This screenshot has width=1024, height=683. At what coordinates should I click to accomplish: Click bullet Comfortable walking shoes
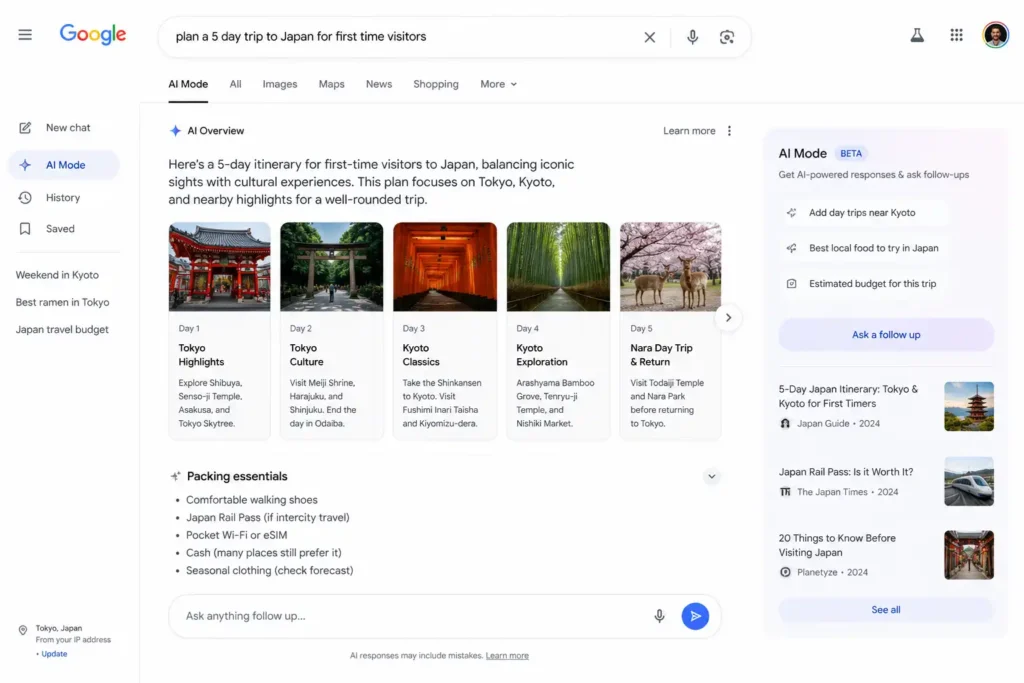[251, 500]
